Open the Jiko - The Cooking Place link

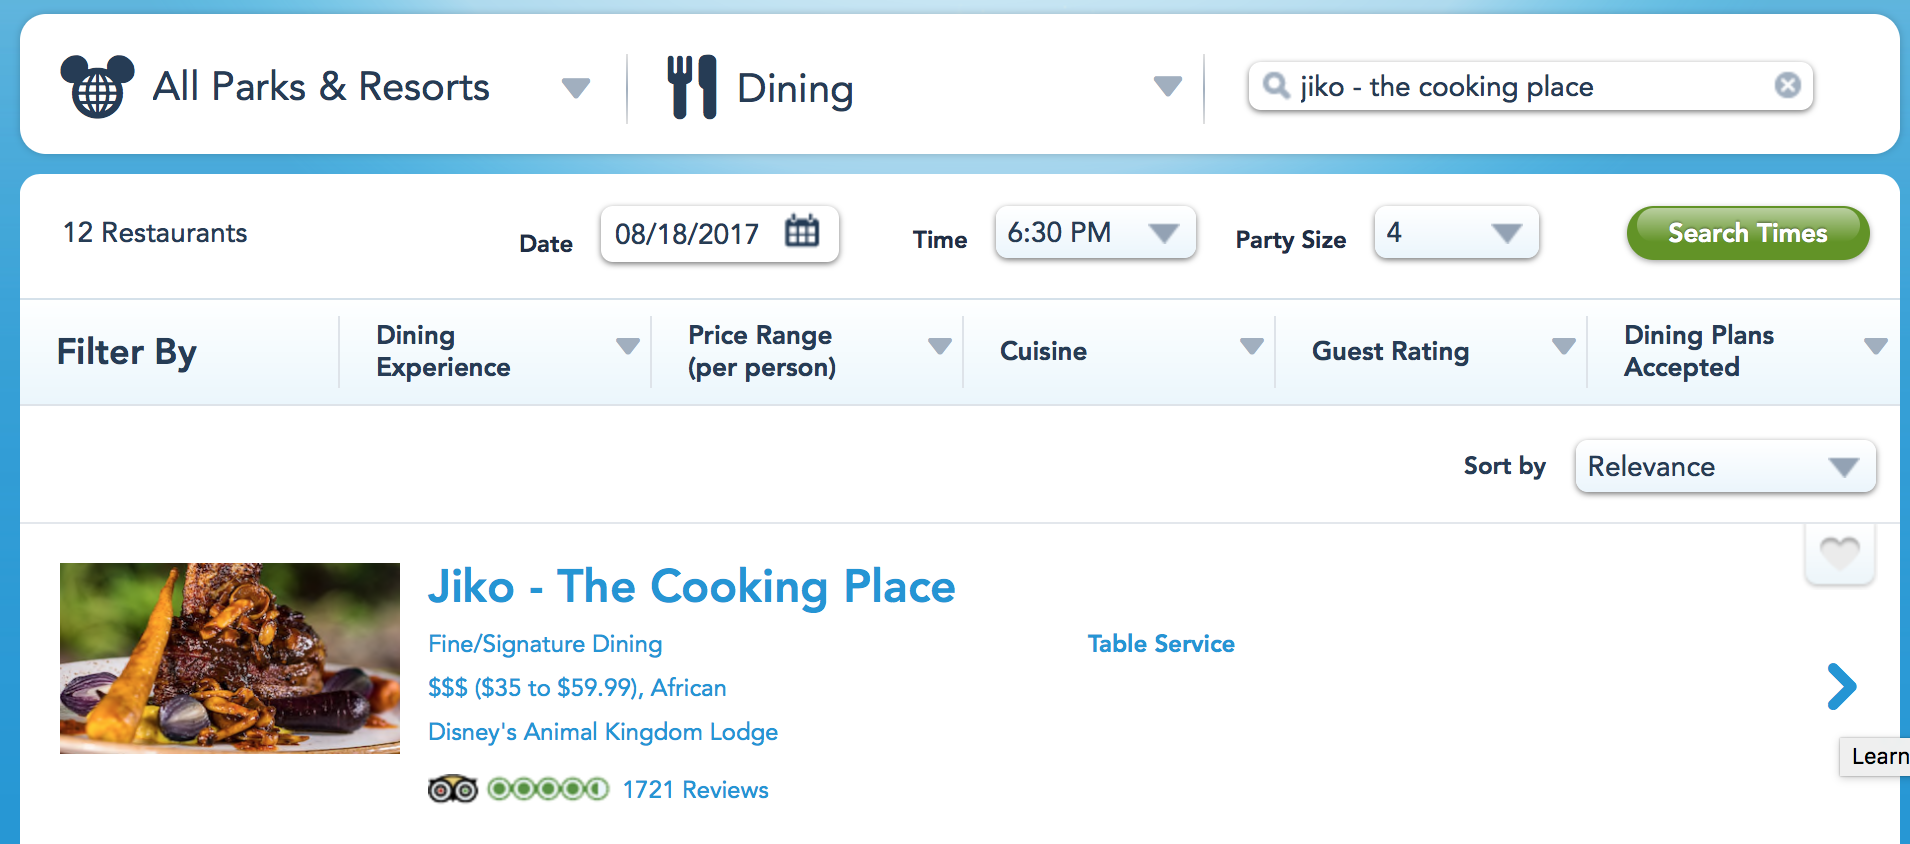[691, 587]
